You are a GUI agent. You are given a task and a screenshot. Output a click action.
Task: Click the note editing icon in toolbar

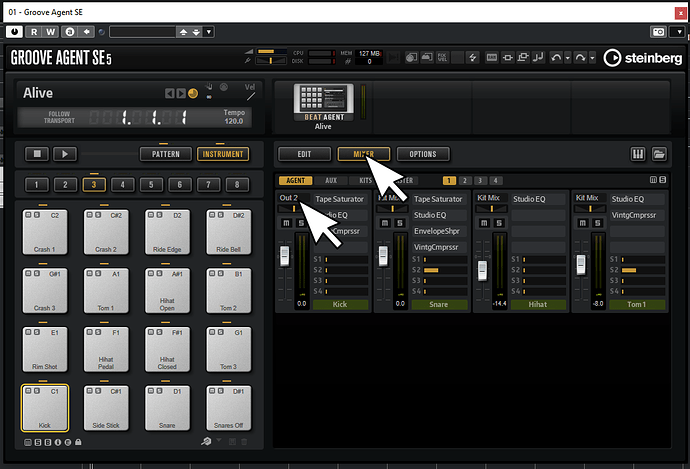538,57
